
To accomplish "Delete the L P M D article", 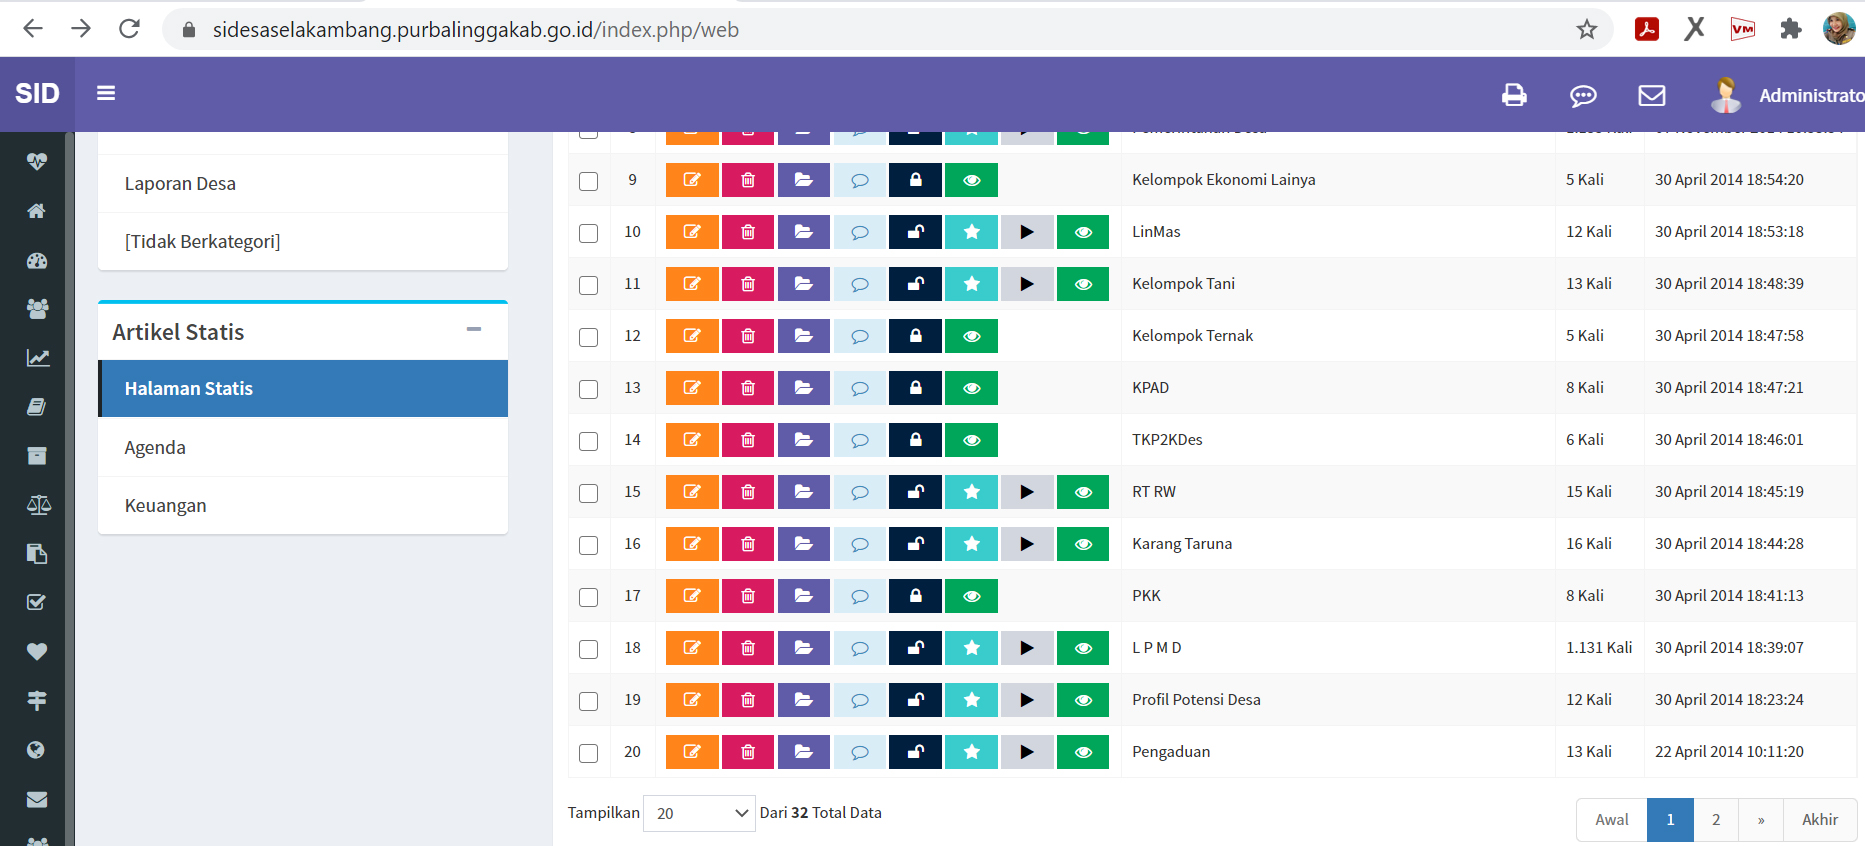I will (748, 648).
